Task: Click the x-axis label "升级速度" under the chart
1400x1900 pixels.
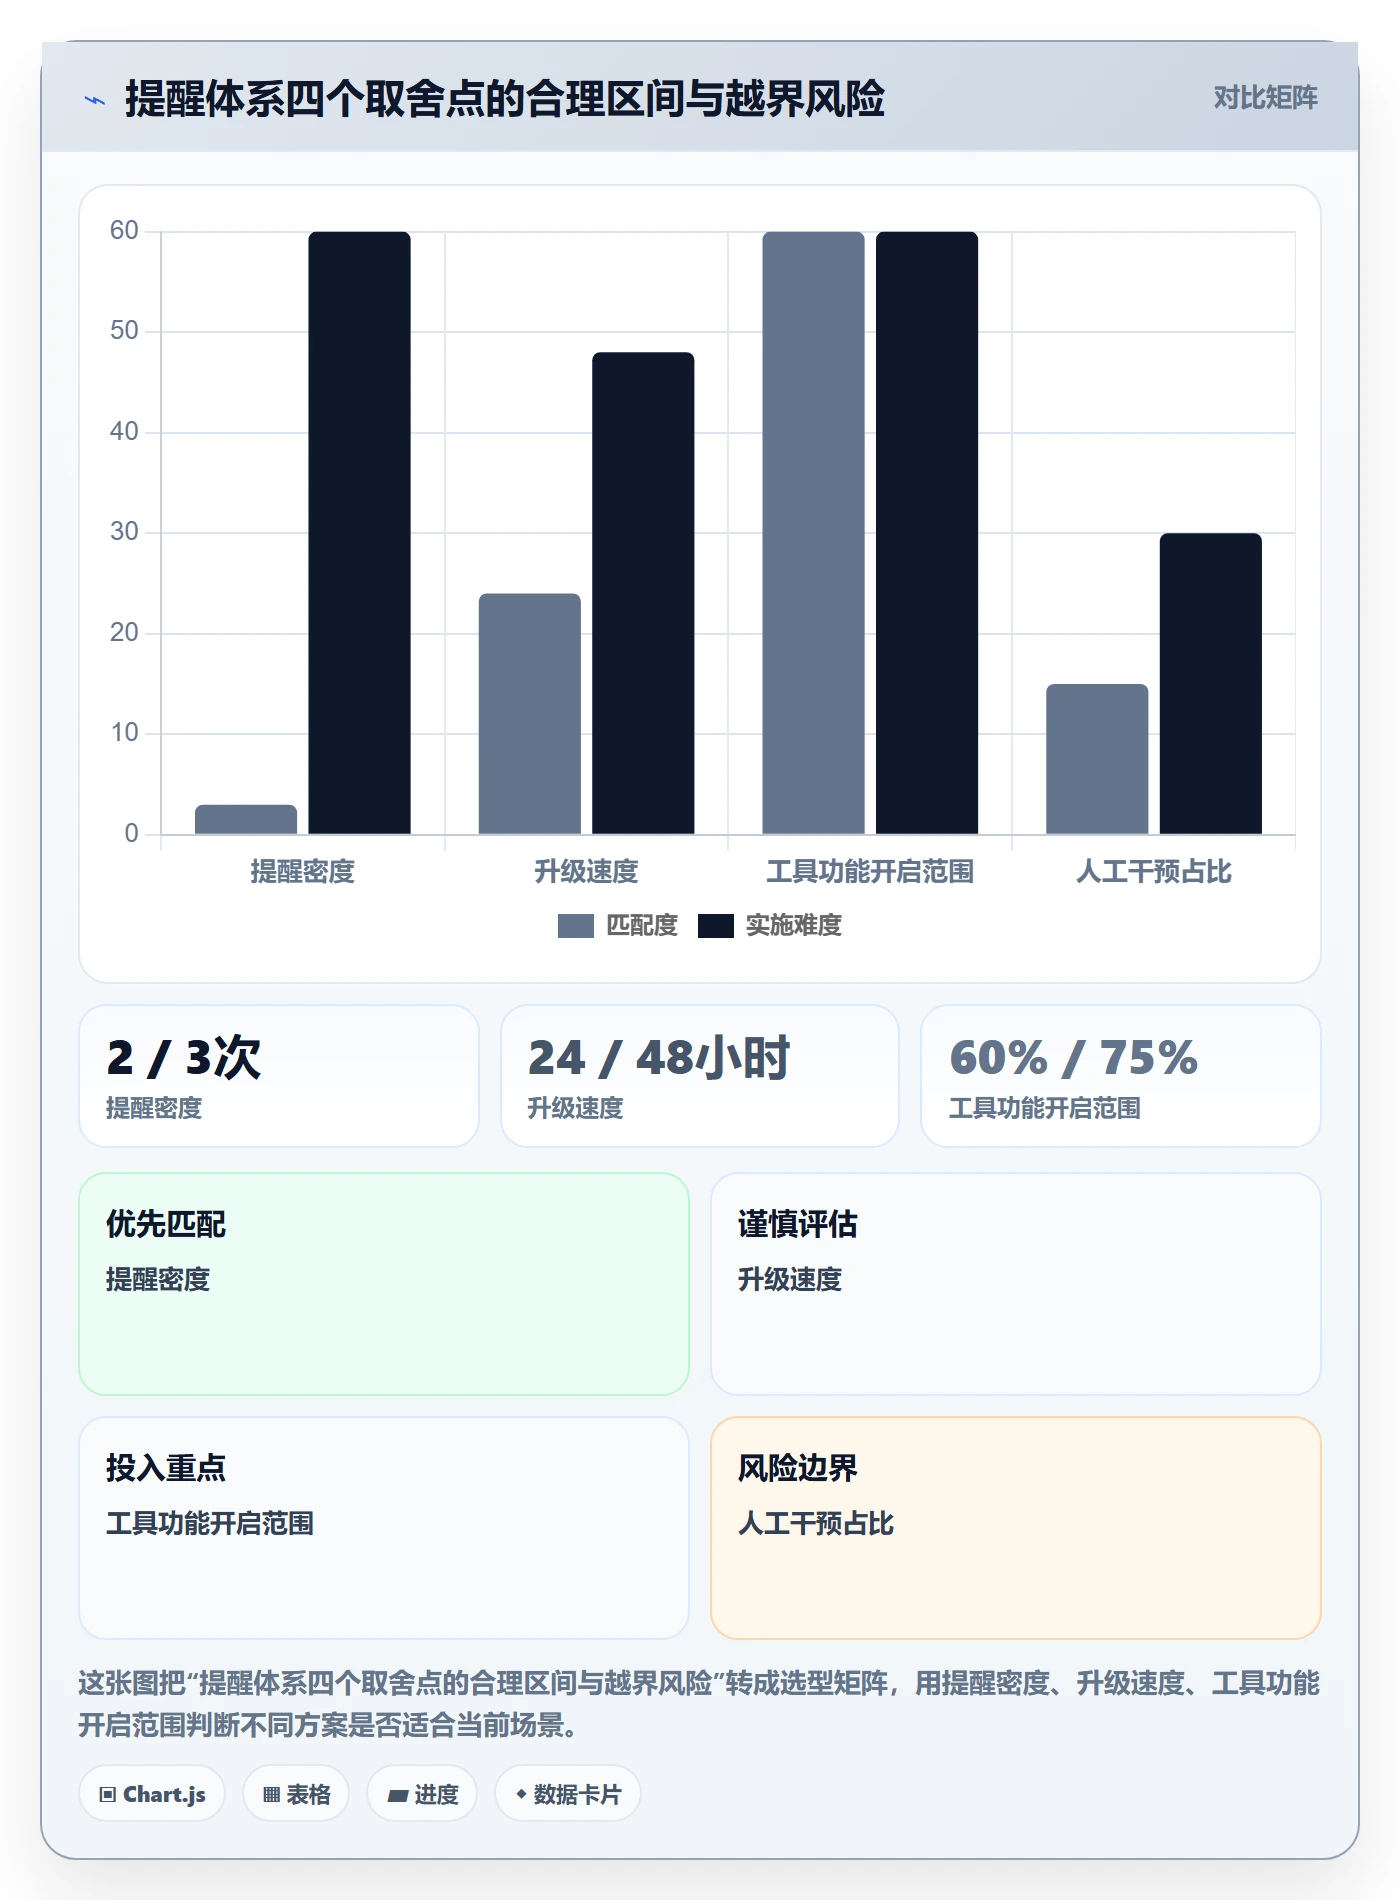Action: (587, 872)
